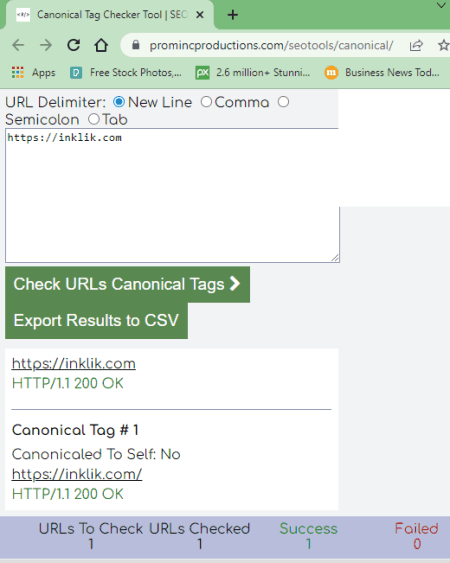Screen dimensions: 450x563
Task: Open the Free Stock Photos bookmark
Action: [x=126, y=73]
